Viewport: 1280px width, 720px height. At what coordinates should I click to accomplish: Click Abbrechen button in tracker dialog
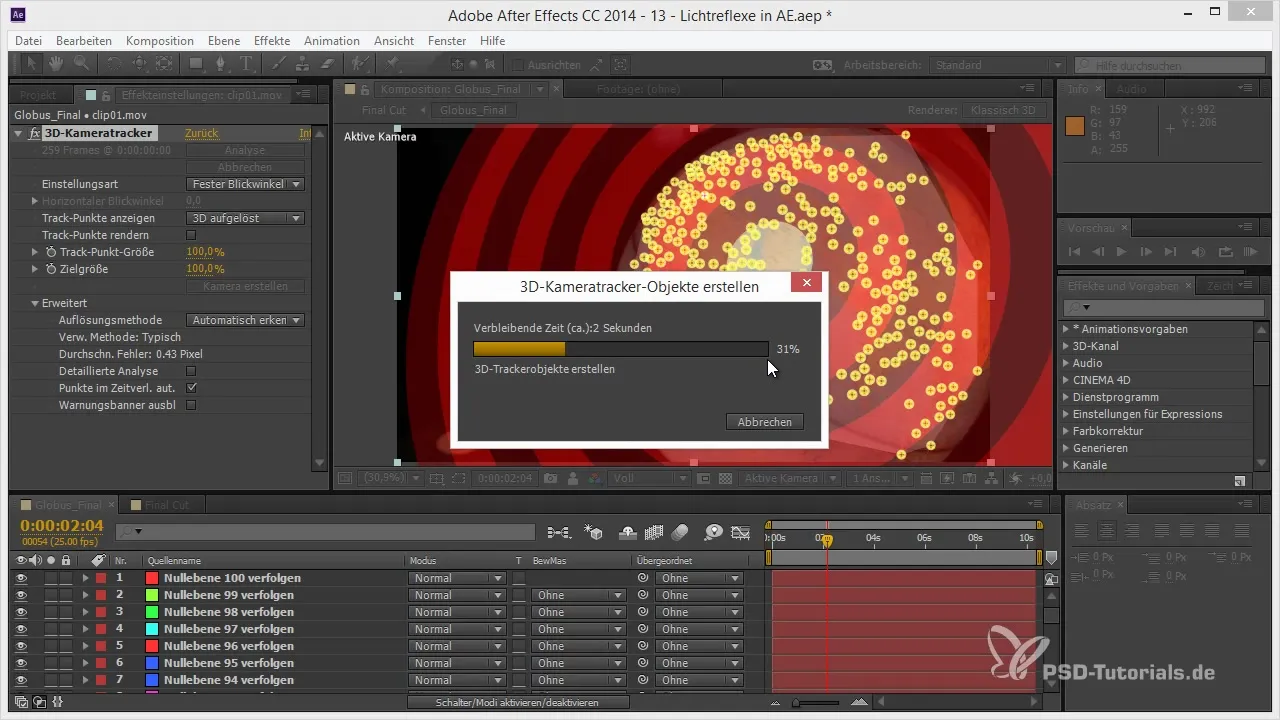click(x=765, y=422)
